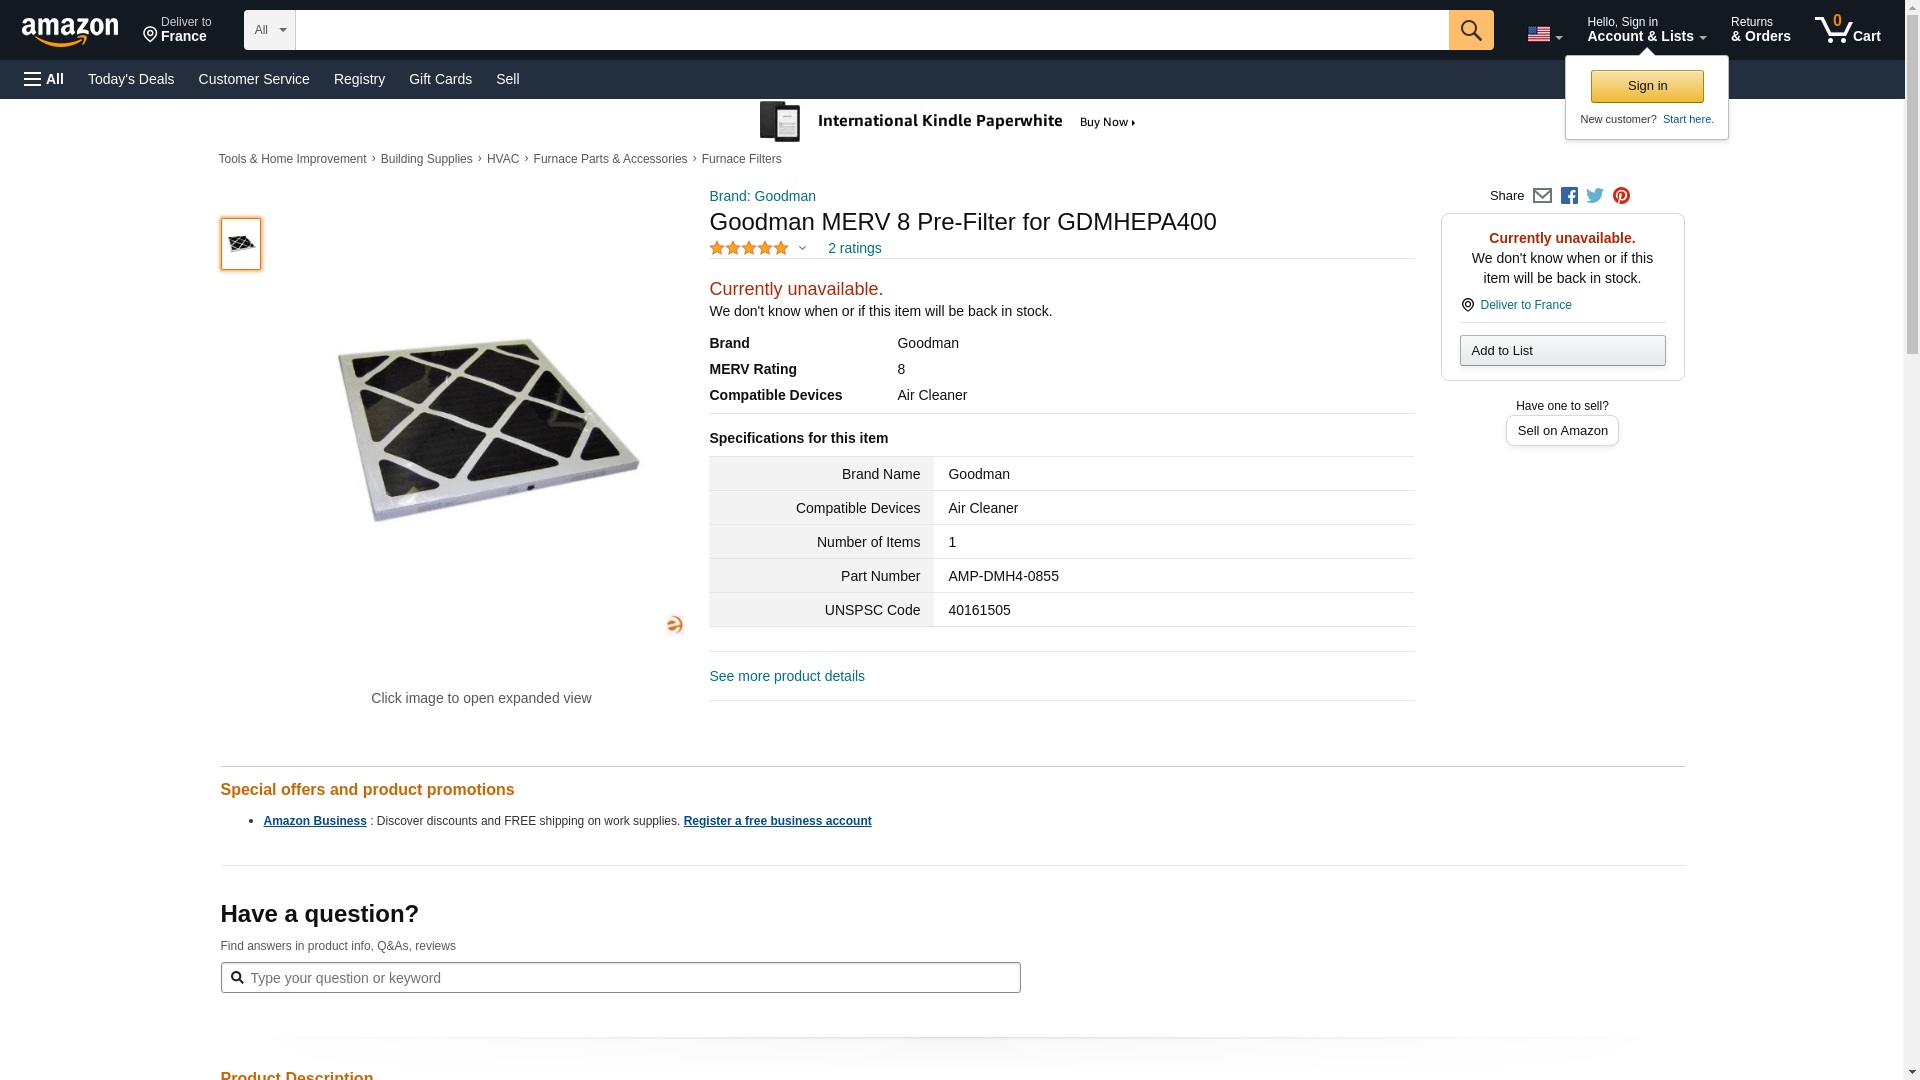This screenshot has width=1920, height=1080.
Task: Click the search magnifier button
Action: [1470, 30]
